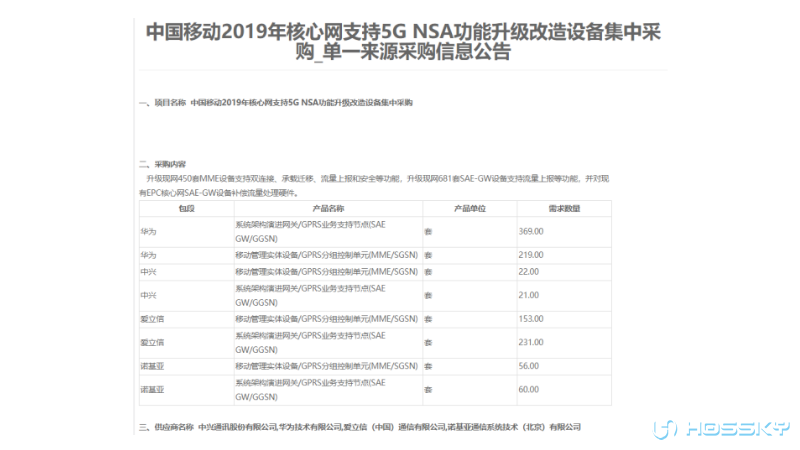This screenshot has height=450, width=800.
Task: Click the SAE GW/GGSN product name in the 231.00 row
Action: (310, 342)
